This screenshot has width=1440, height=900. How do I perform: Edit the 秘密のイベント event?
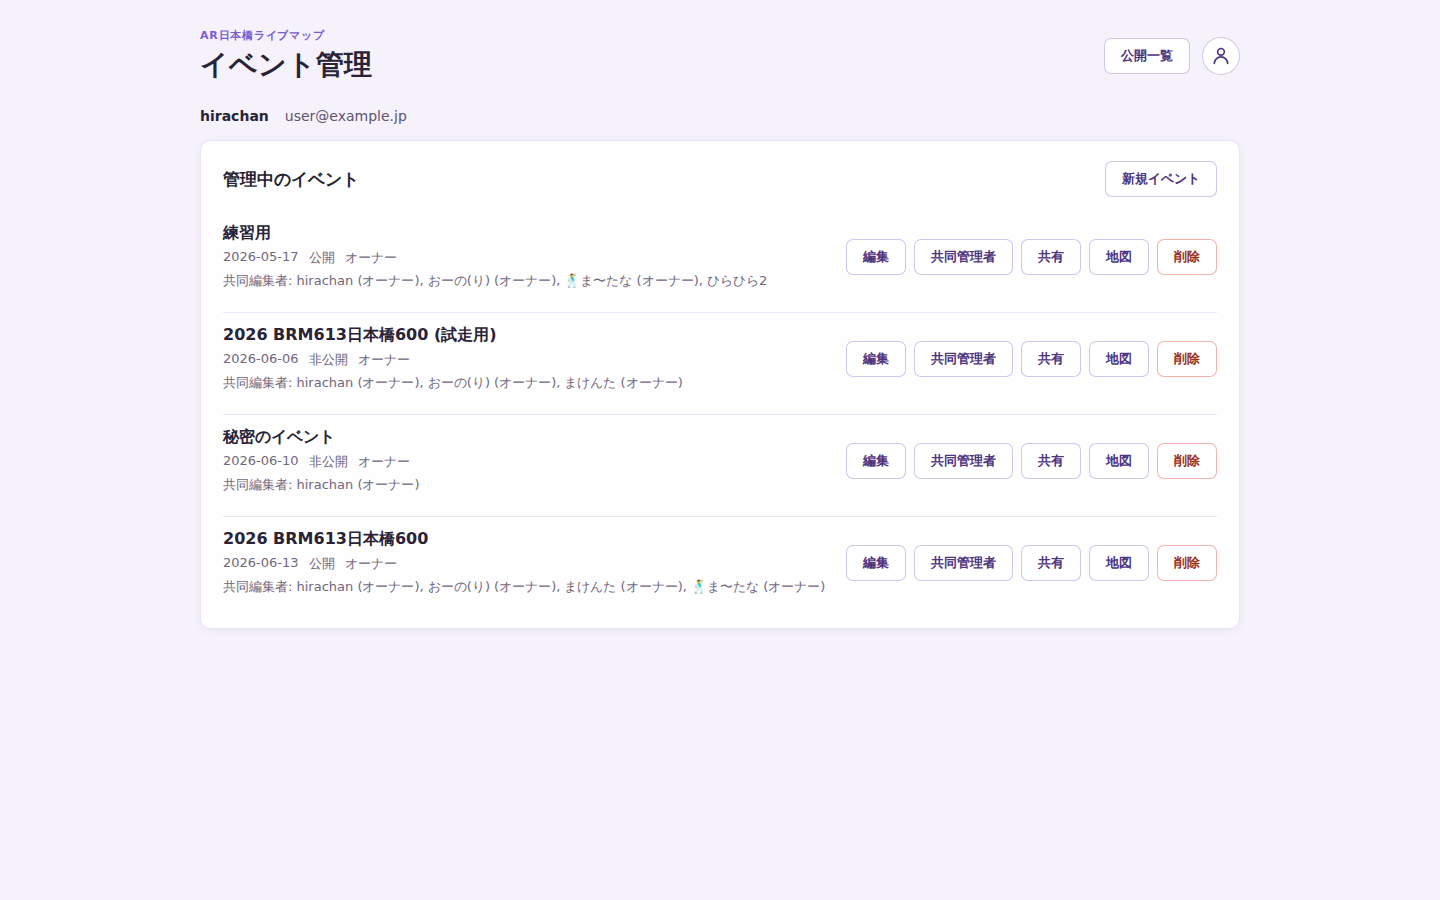[x=875, y=461]
